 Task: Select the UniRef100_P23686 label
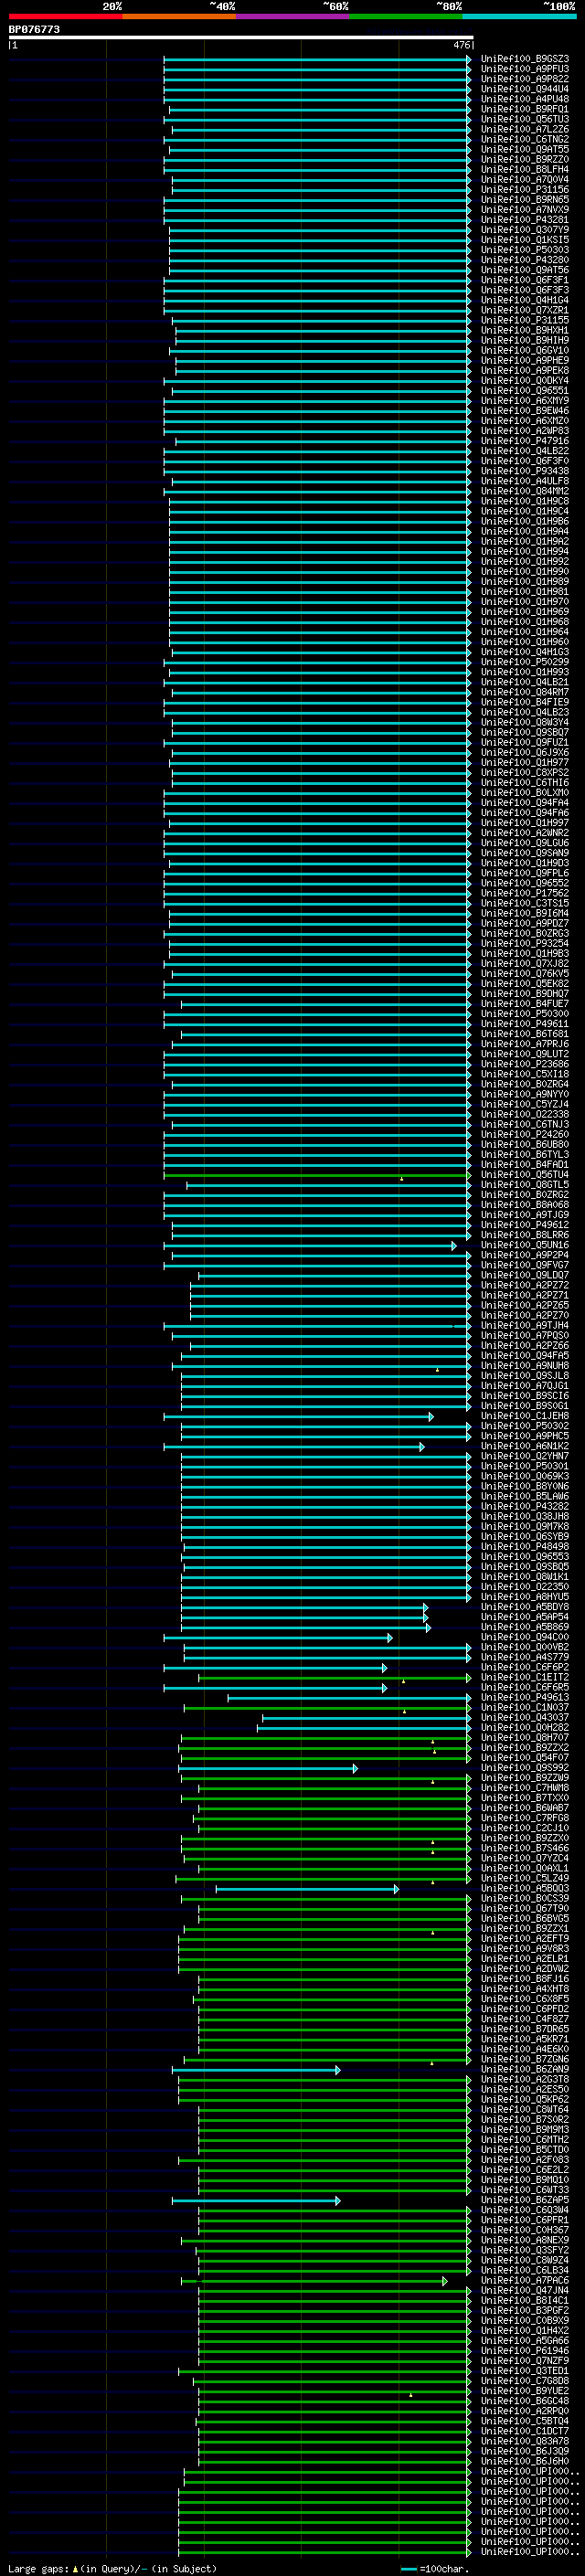pyautogui.click(x=525, y=1064)
